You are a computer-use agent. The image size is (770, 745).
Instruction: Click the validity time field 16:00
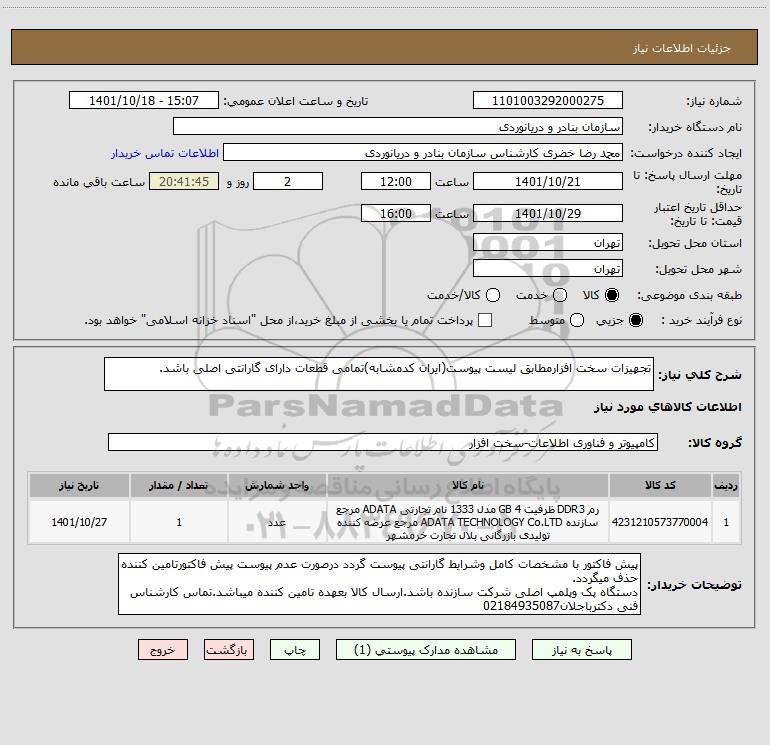396,214
